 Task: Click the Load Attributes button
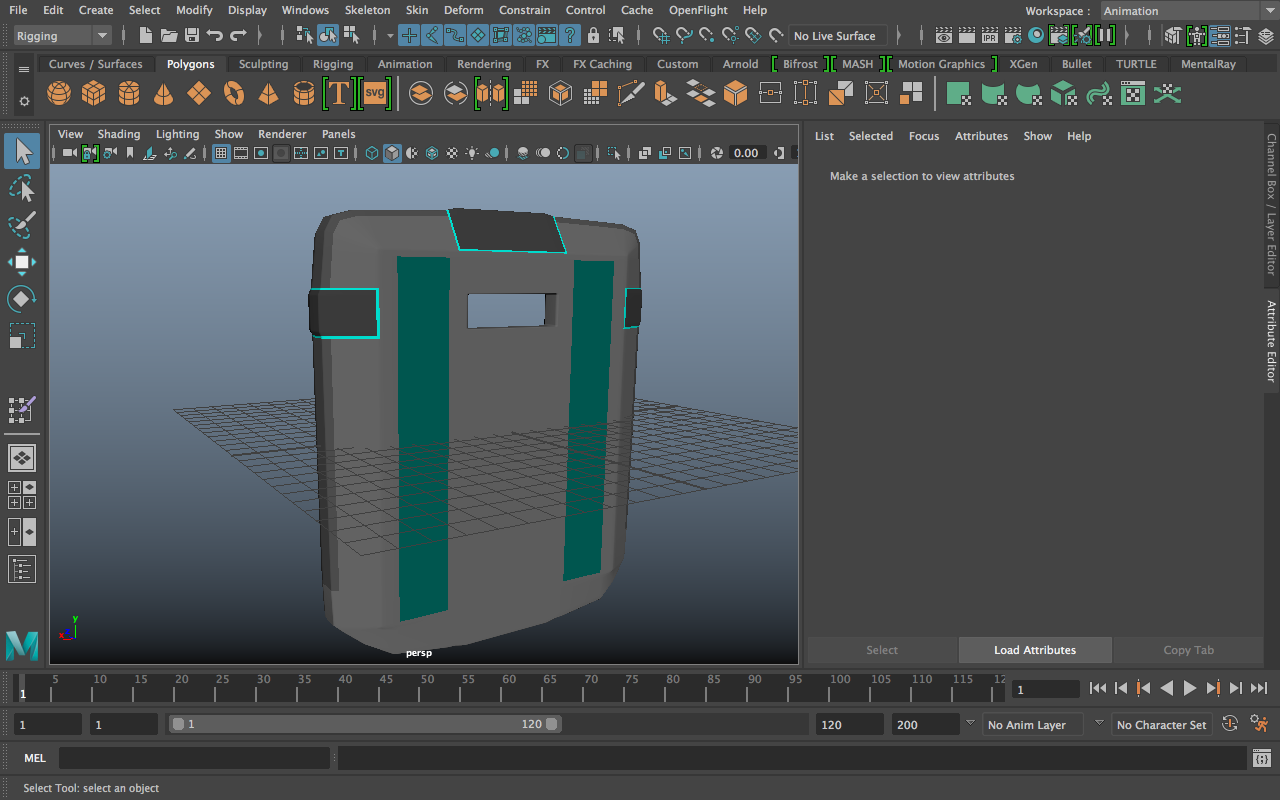pyautogui.click(x=1035, y=650)
